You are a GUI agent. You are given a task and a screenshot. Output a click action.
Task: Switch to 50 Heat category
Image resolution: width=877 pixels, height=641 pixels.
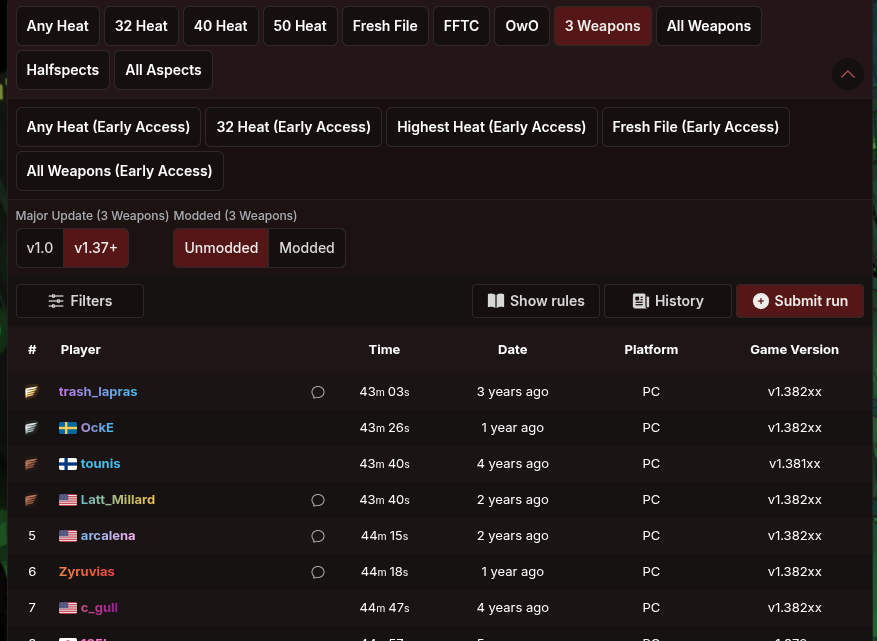click(x=300, y=26)
